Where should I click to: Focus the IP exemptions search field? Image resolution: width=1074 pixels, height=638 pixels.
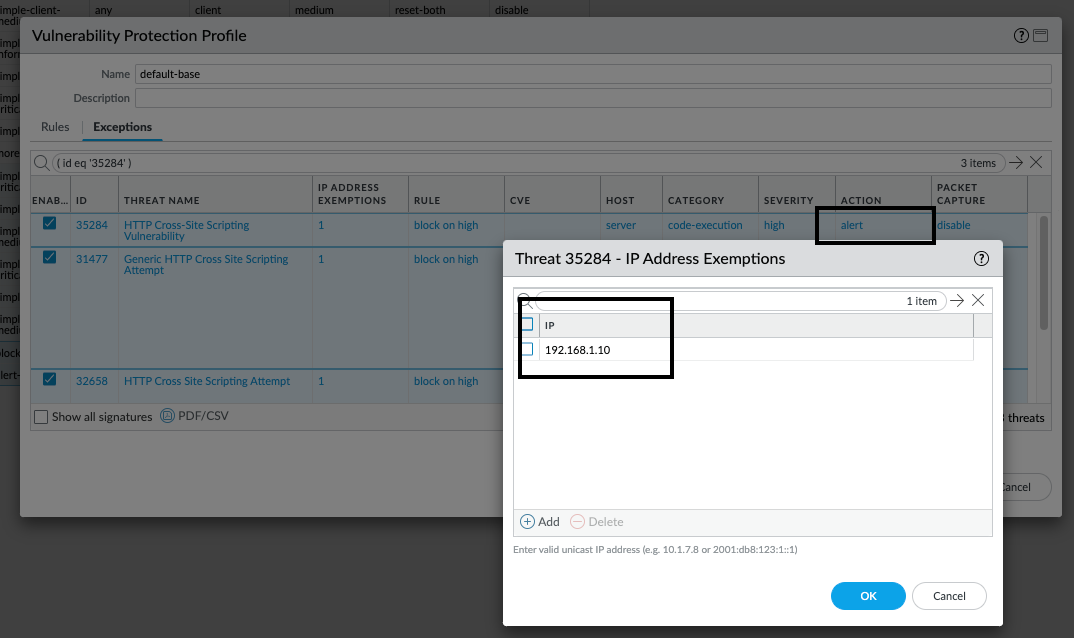(x=740, y=301)
